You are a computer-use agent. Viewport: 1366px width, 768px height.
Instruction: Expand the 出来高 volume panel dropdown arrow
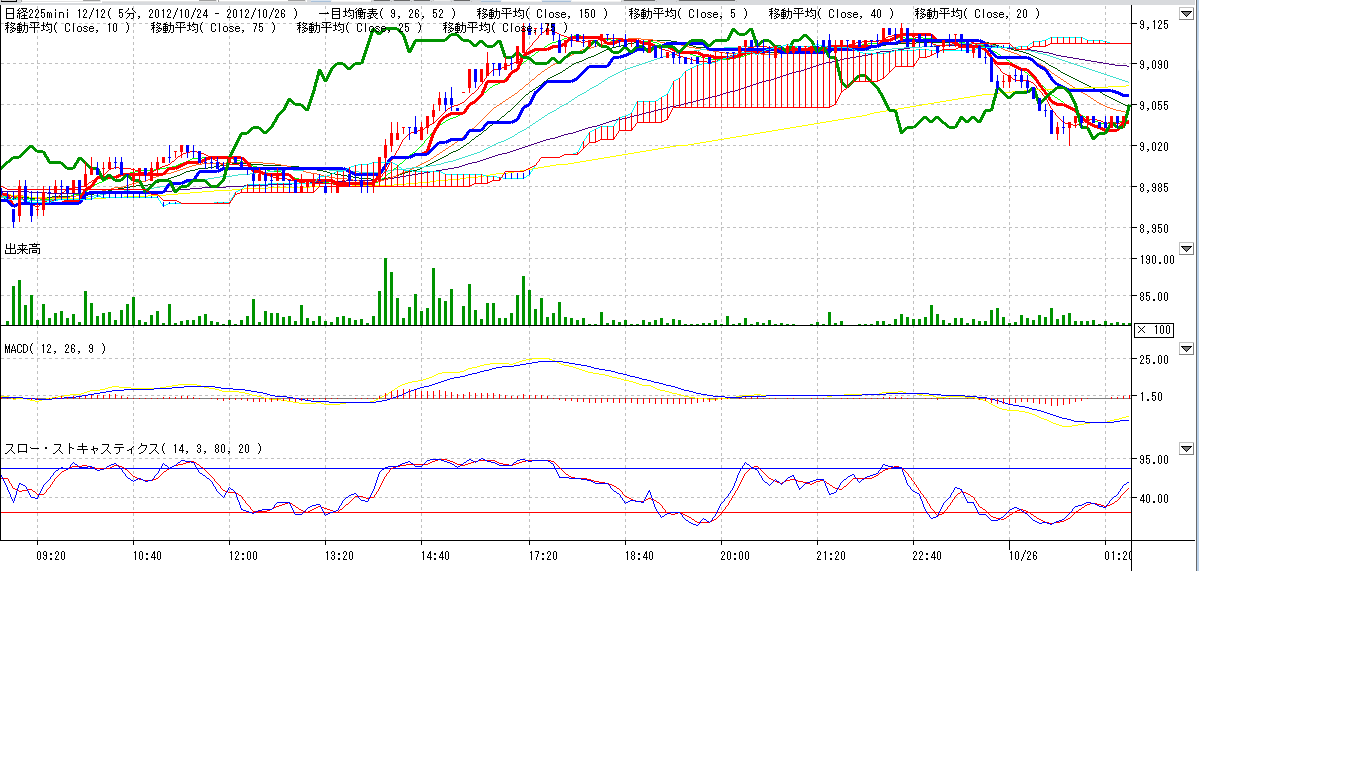(1186, 248)
